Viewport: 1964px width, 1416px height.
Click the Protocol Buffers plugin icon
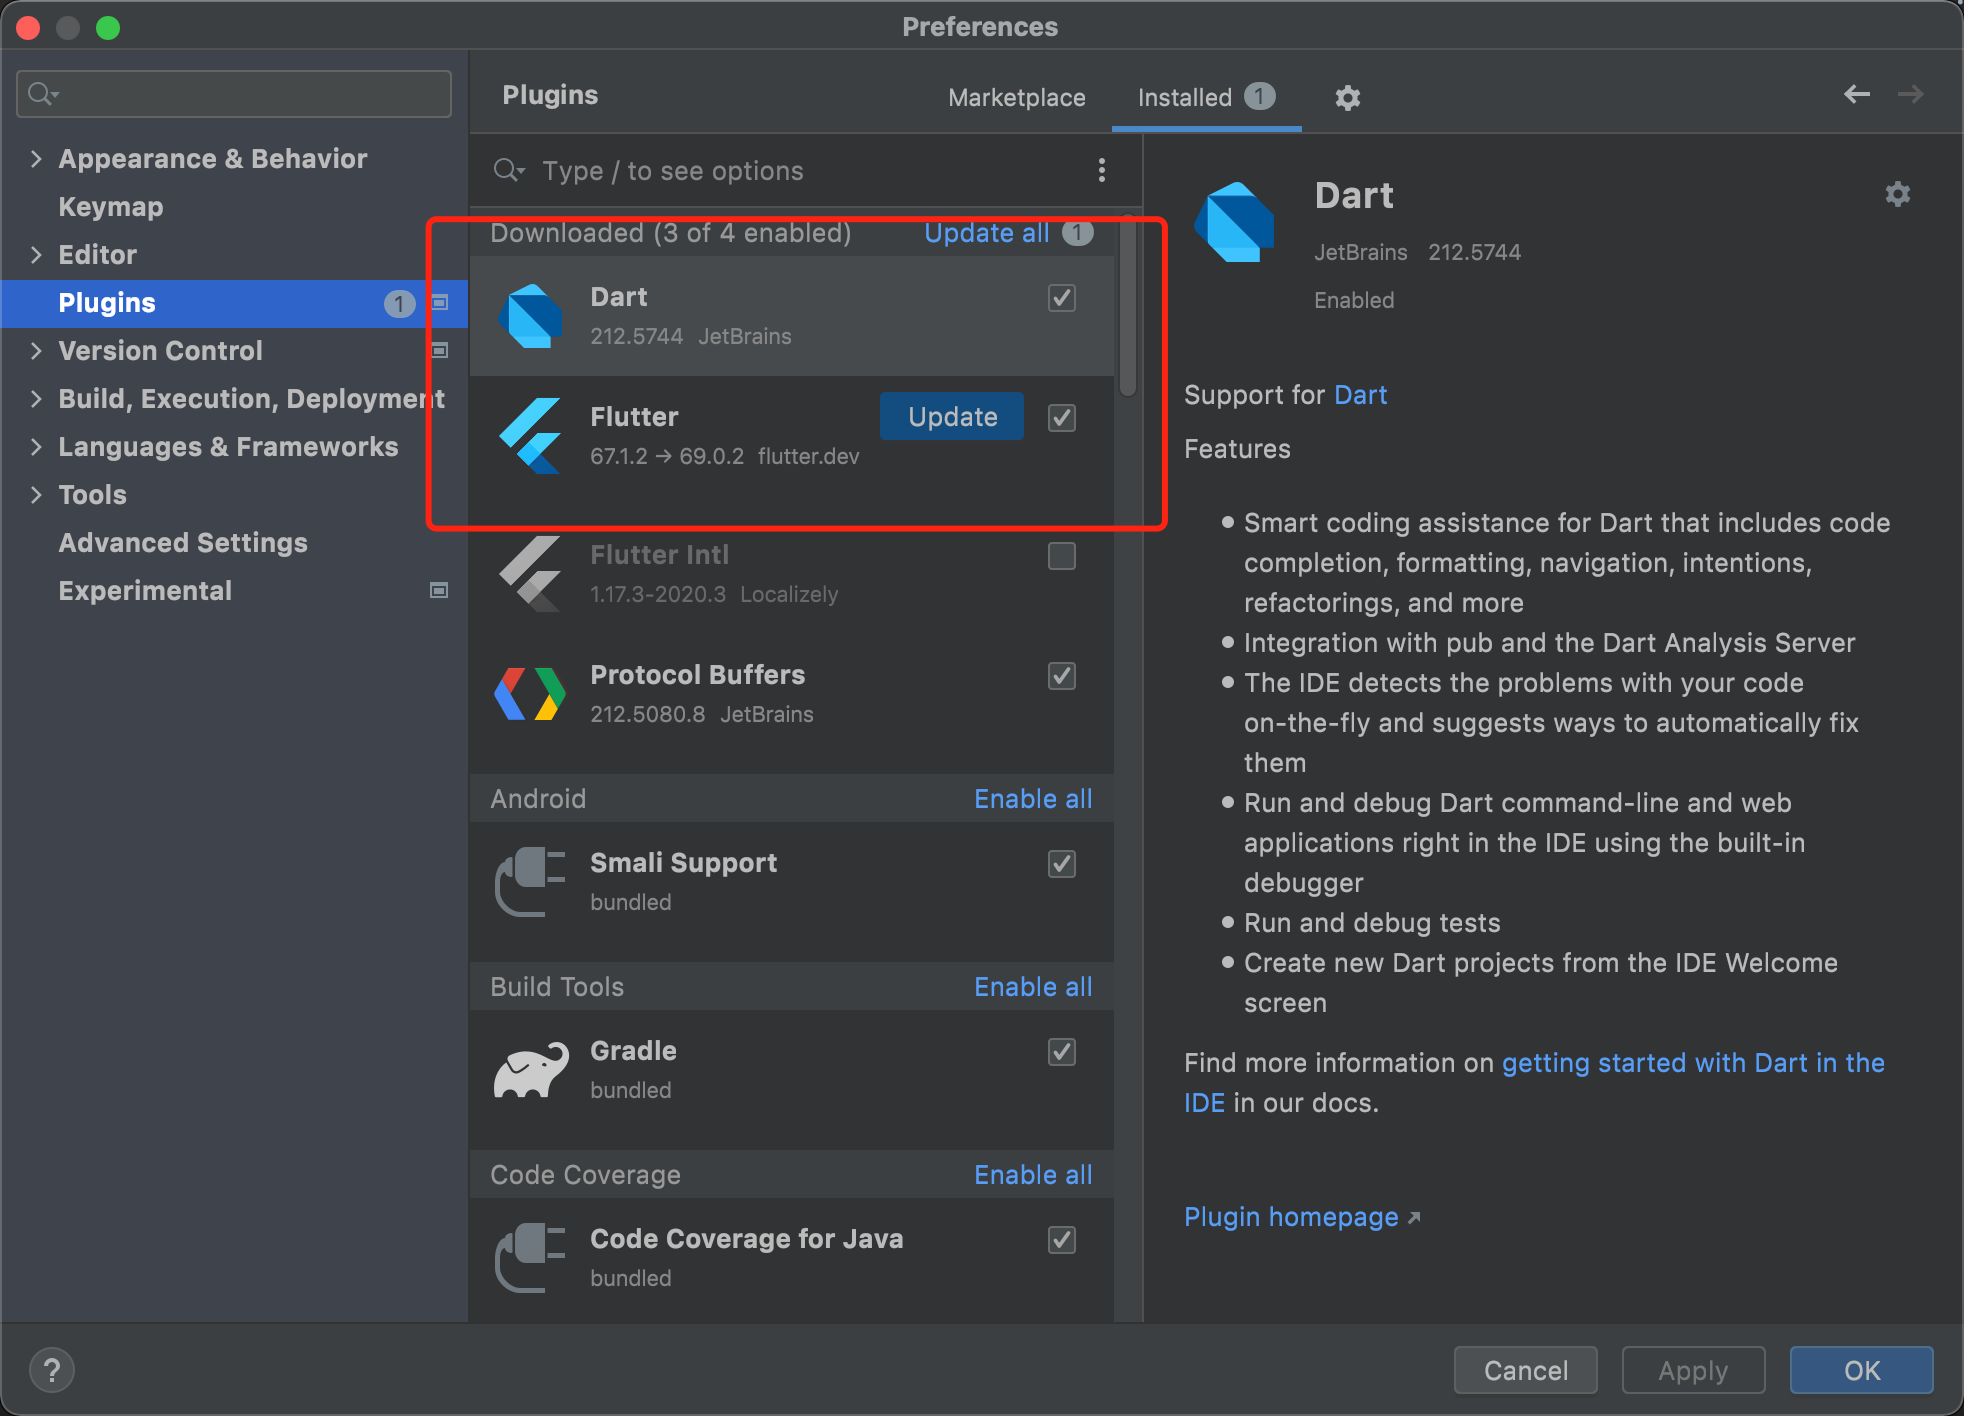click(530, 693)
